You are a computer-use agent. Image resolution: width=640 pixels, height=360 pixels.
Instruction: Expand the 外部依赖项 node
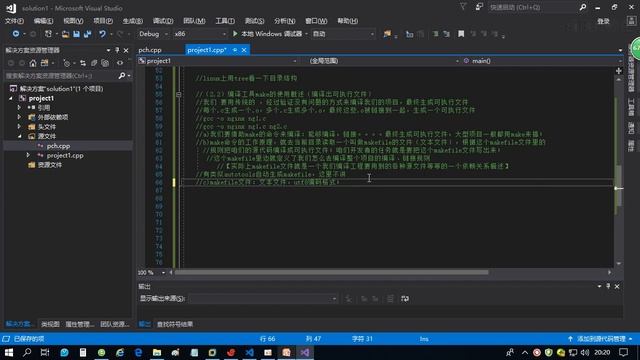19,117
